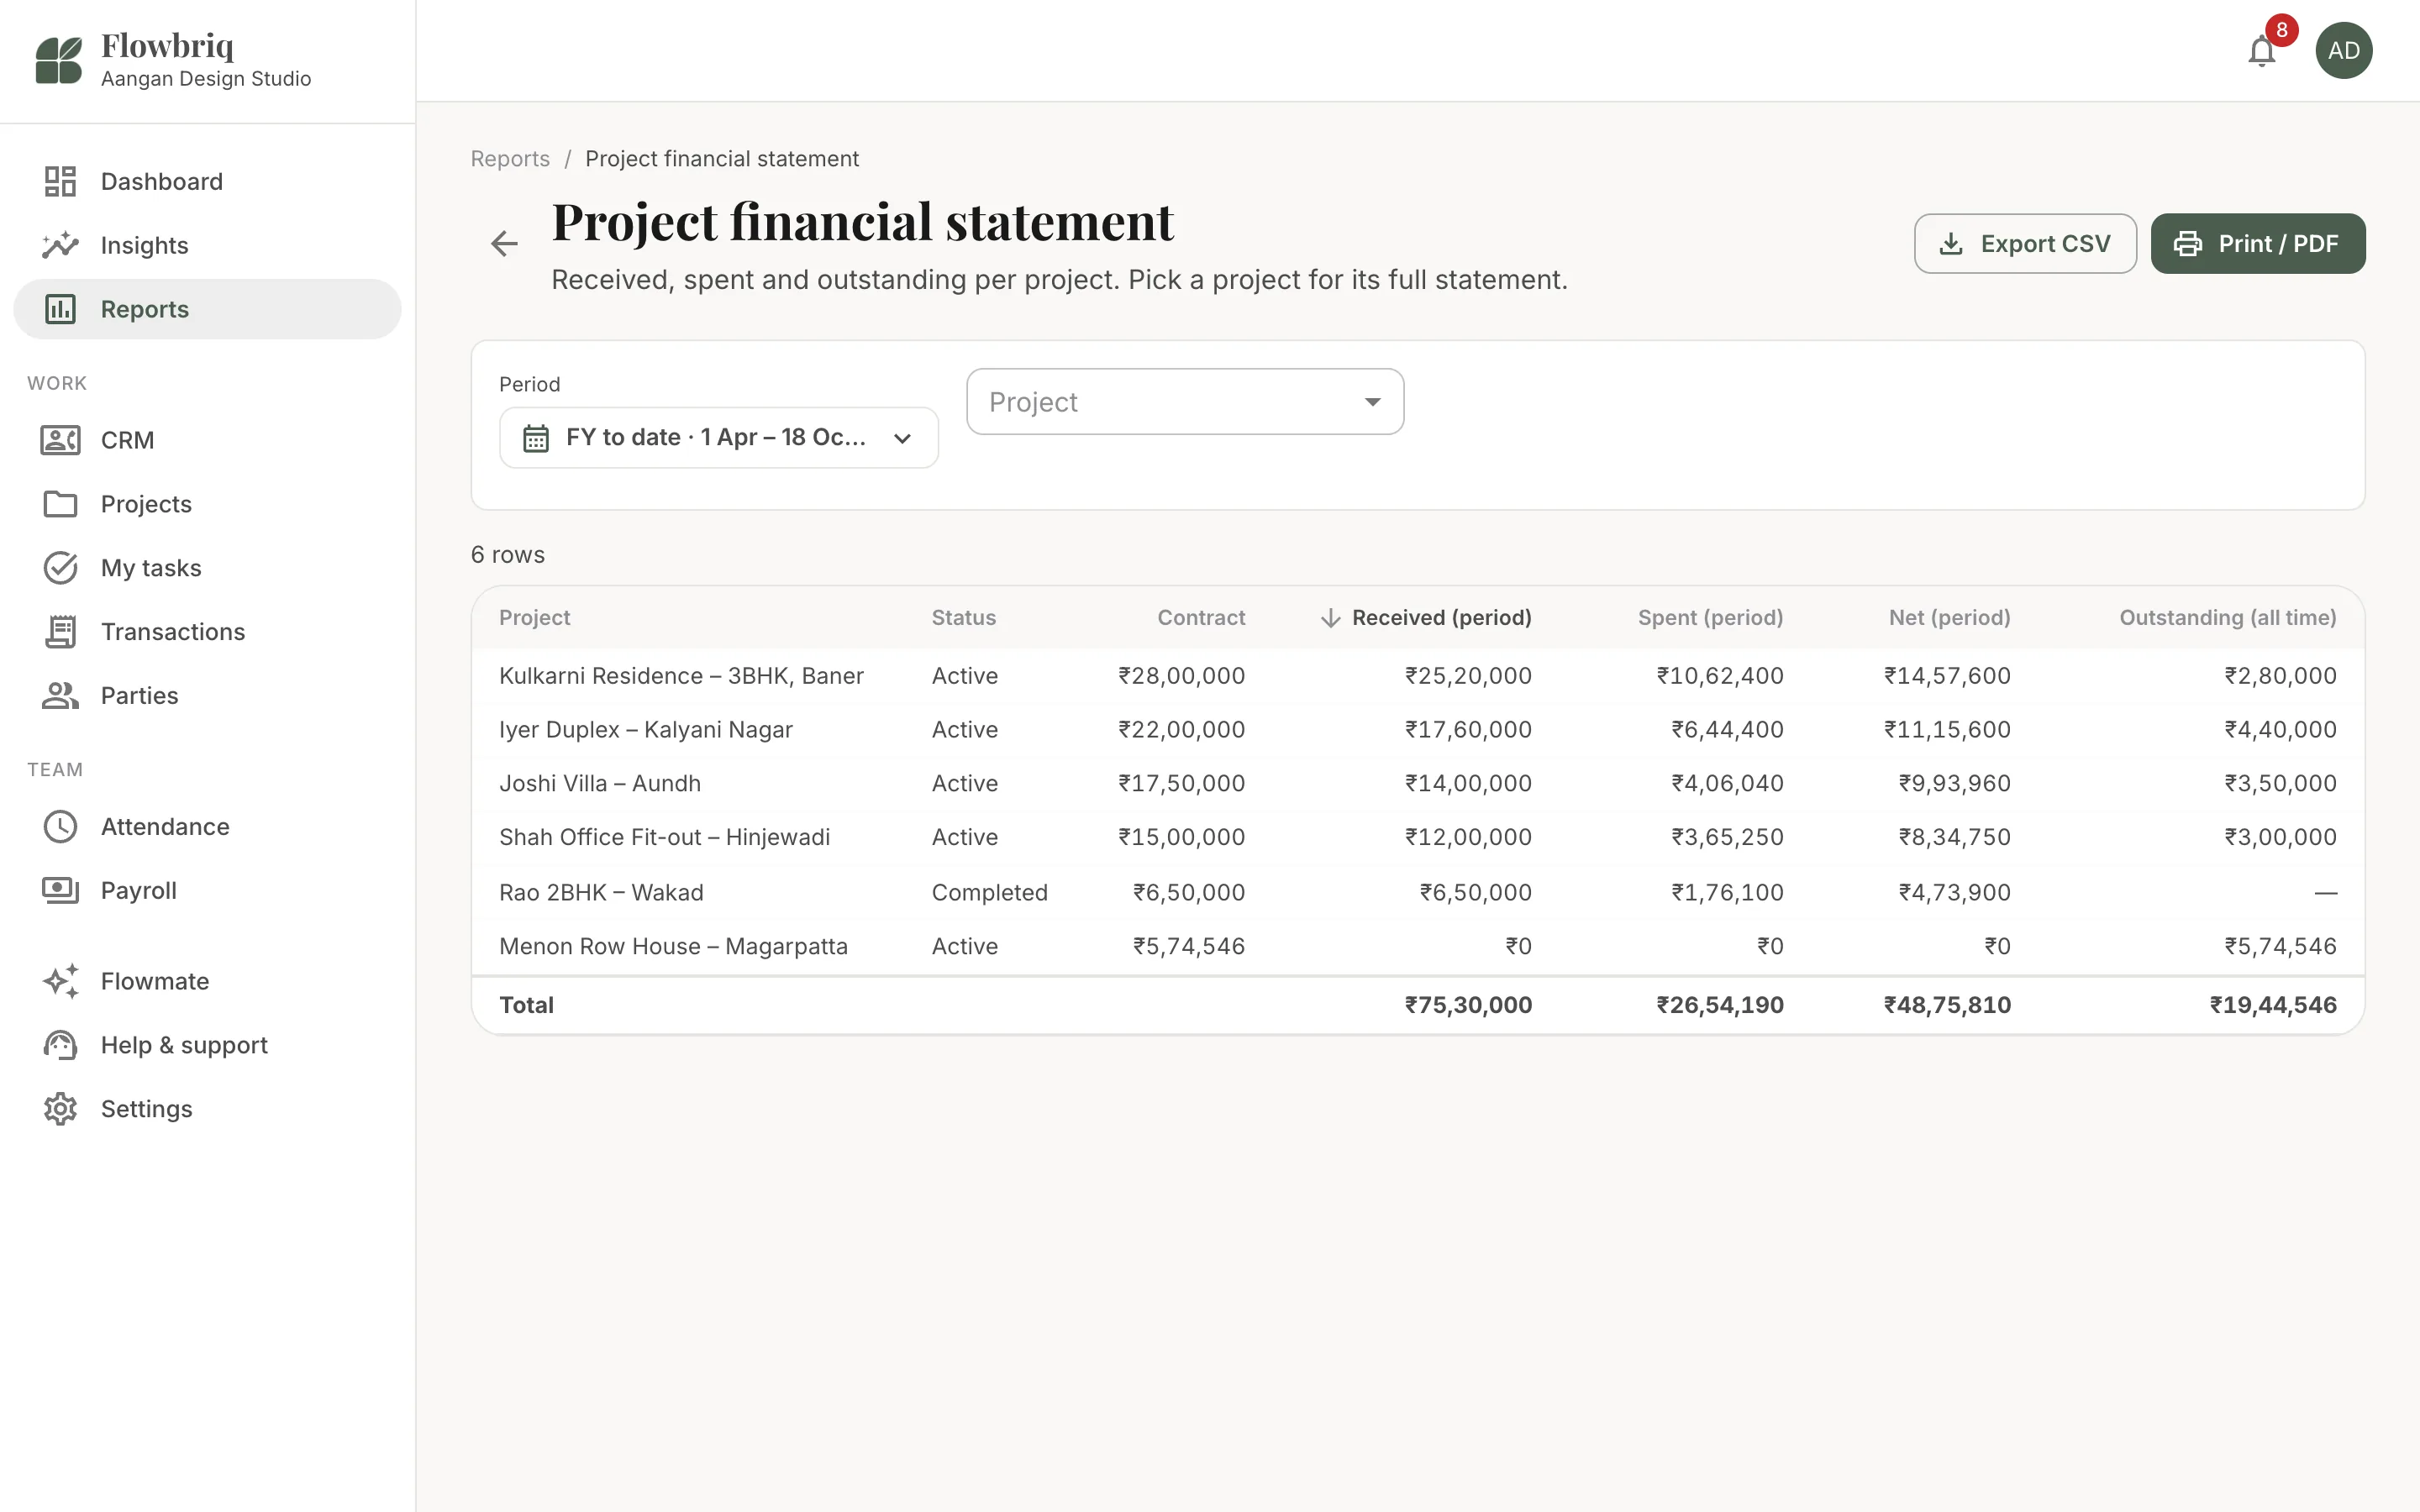Open the Settings gear icon
This screenshot has height=1512, width=2420.
point(60,1109)
